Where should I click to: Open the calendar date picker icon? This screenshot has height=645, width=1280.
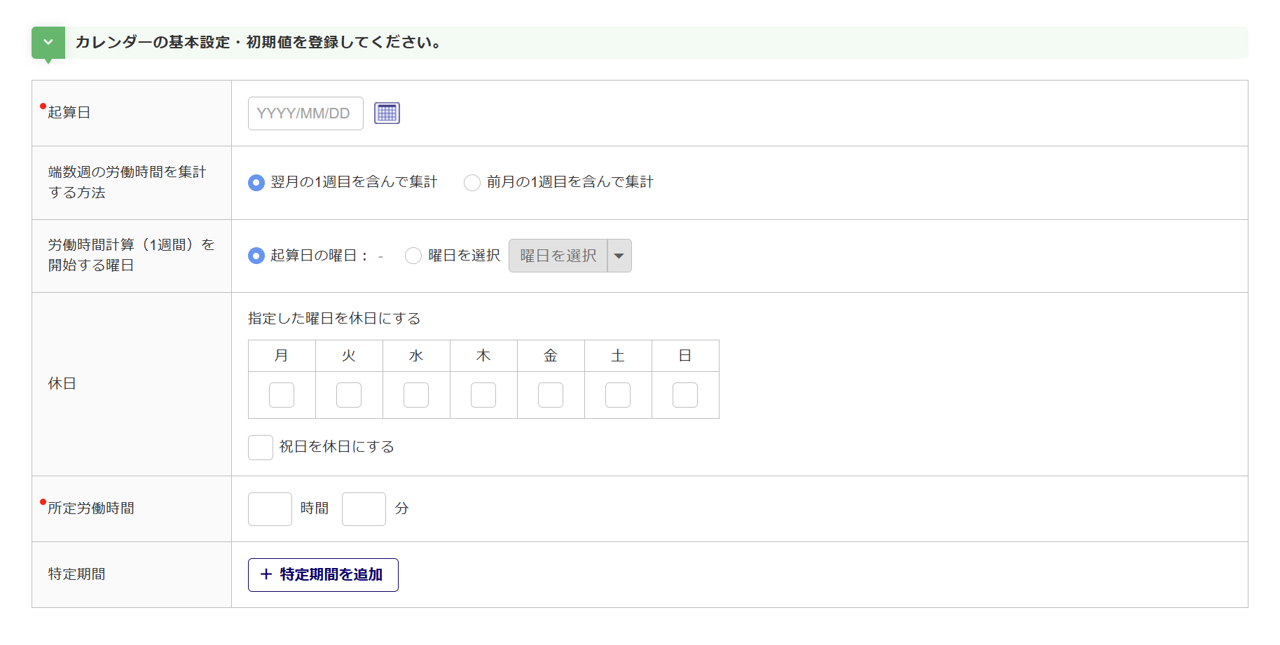pyautogui.click(x=387, y=113)
